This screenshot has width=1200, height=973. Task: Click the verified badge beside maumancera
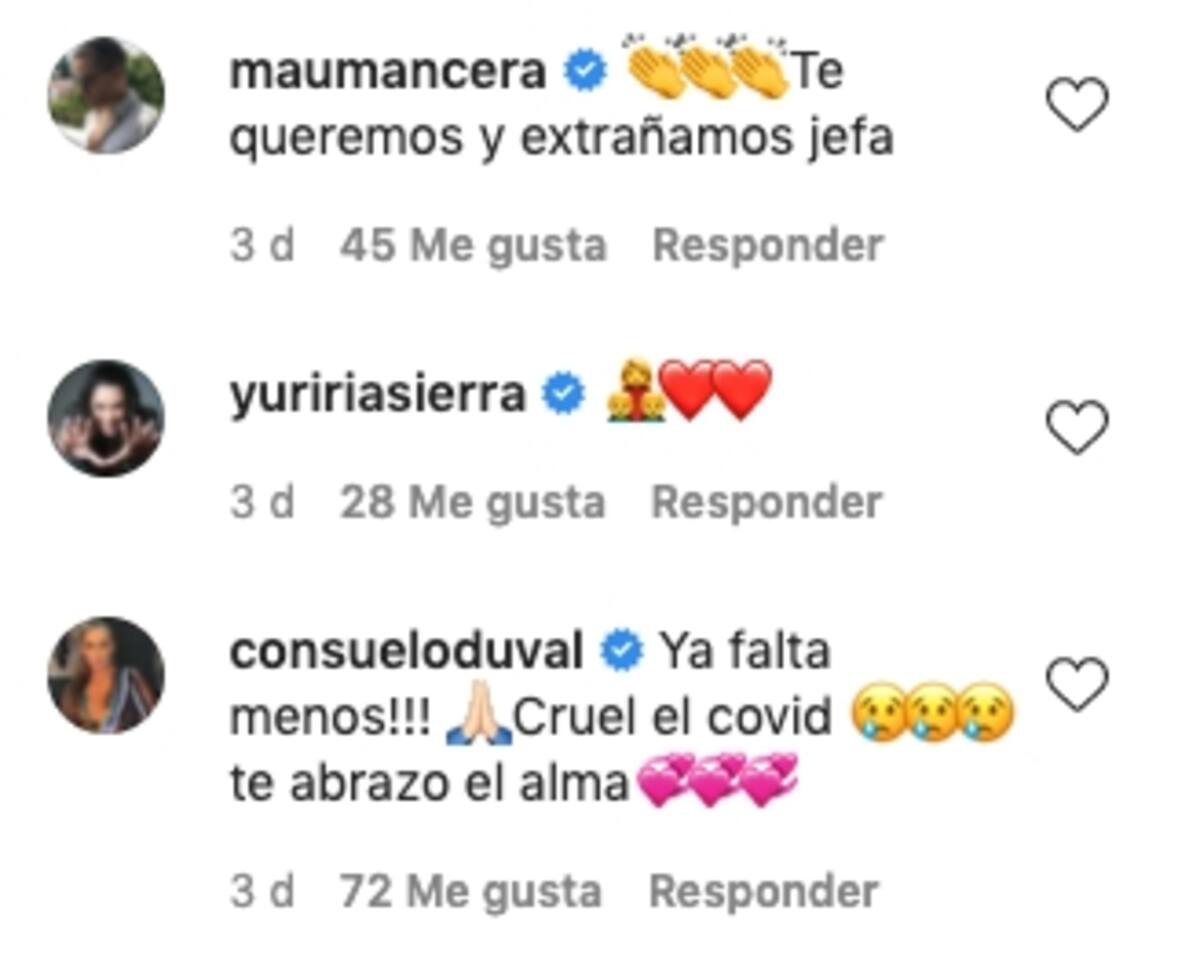pyautogui.click(x=584, y=73)
